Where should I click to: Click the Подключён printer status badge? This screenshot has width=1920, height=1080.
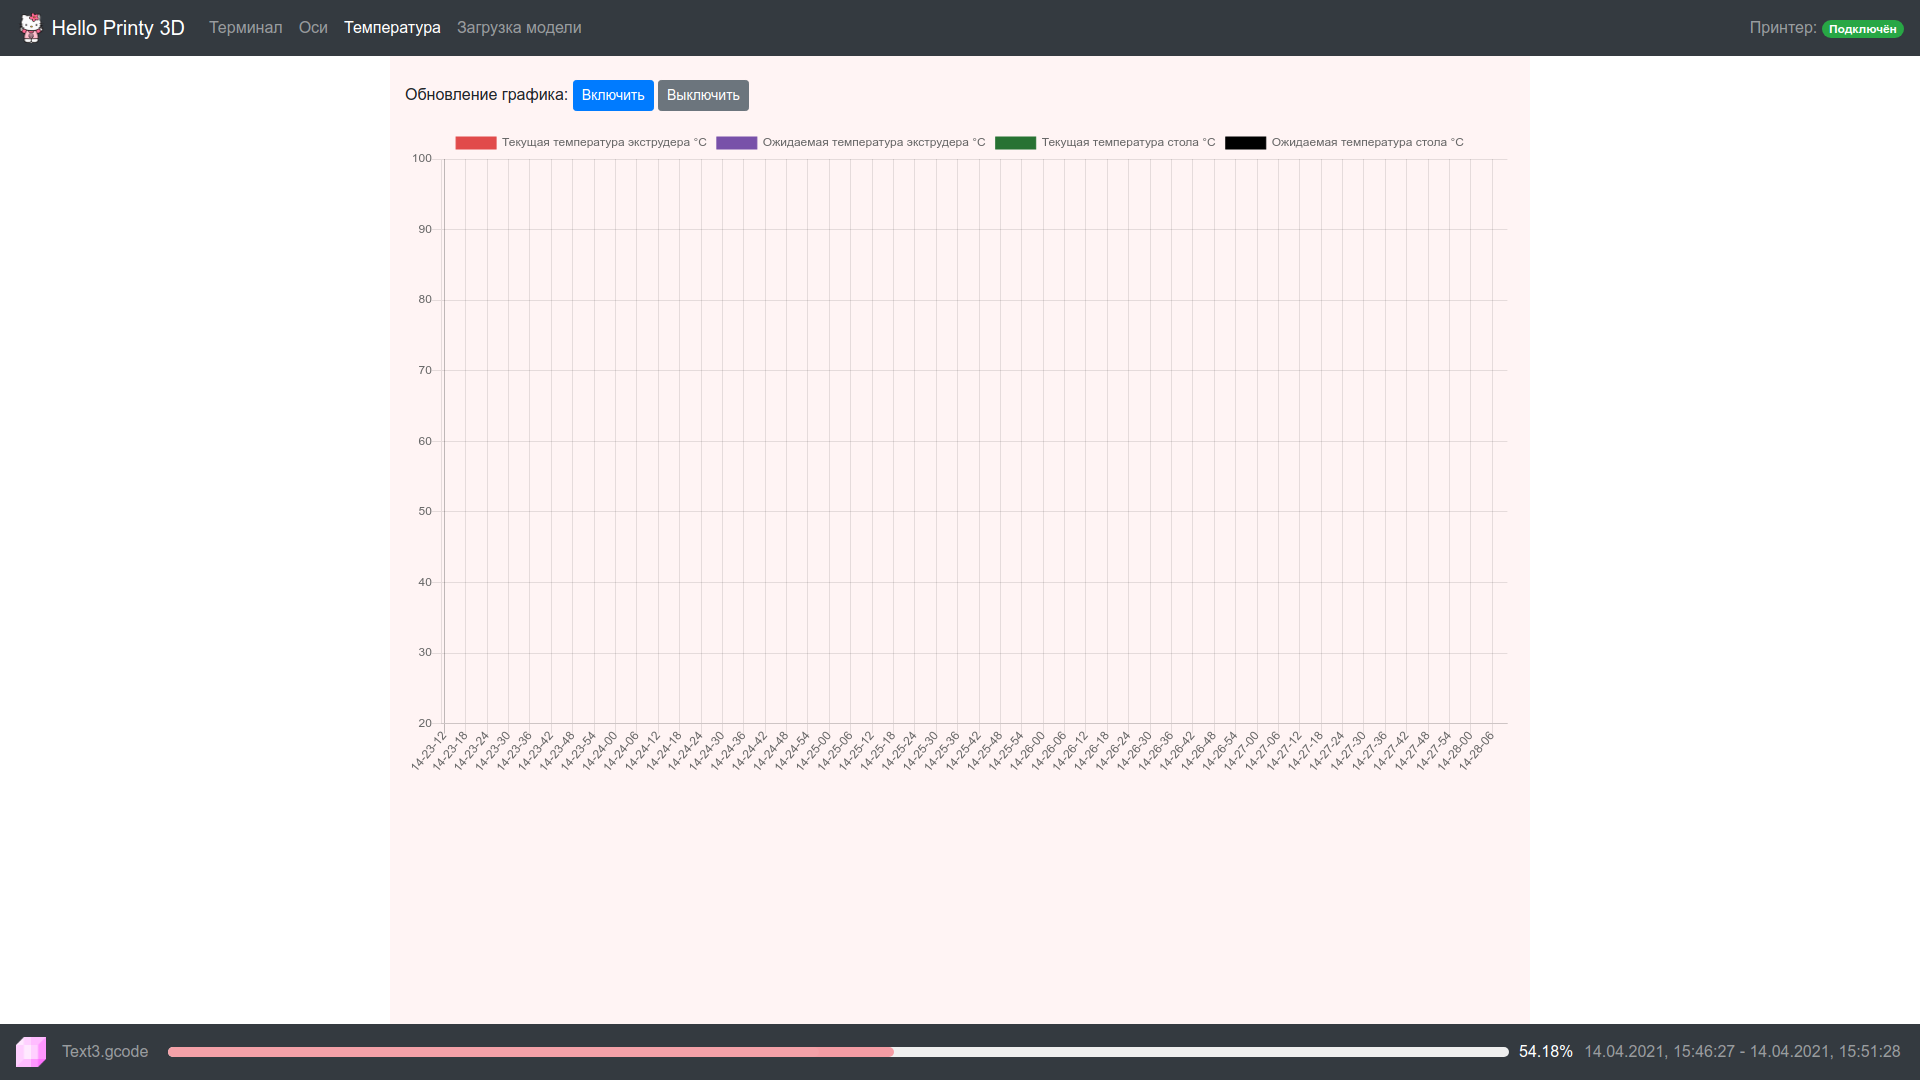pos(1862,29)
